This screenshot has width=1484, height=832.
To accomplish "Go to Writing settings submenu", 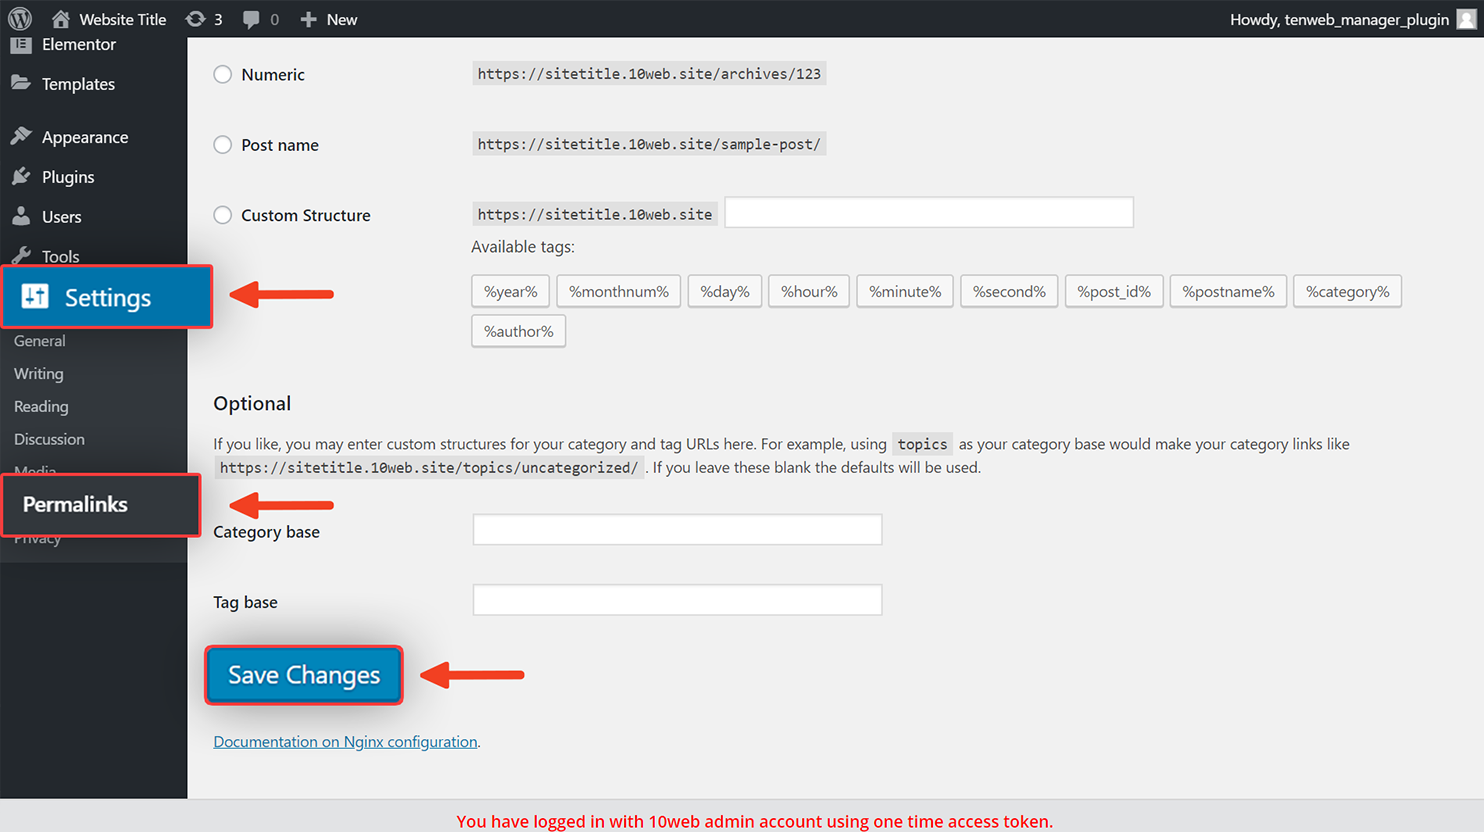I will [39, 374].
